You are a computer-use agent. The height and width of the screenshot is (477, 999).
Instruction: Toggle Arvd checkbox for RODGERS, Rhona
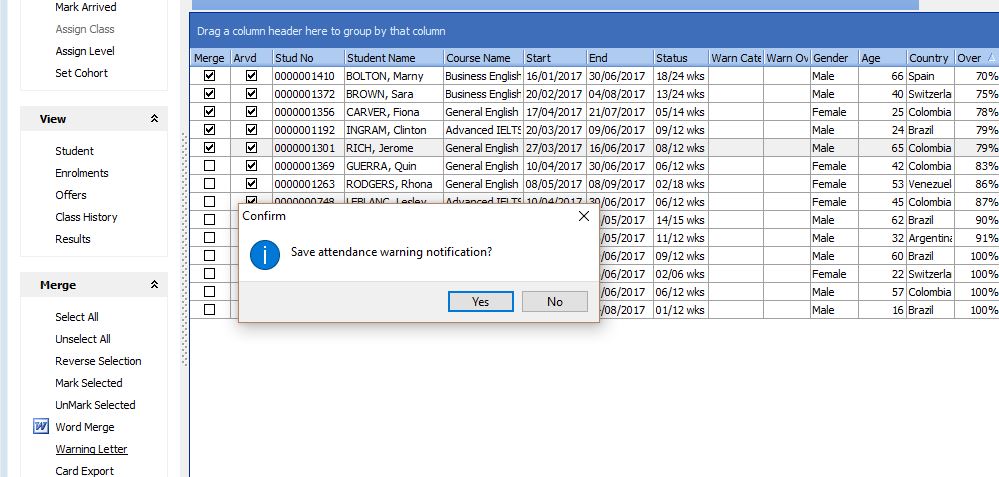[x=251, y=184]
